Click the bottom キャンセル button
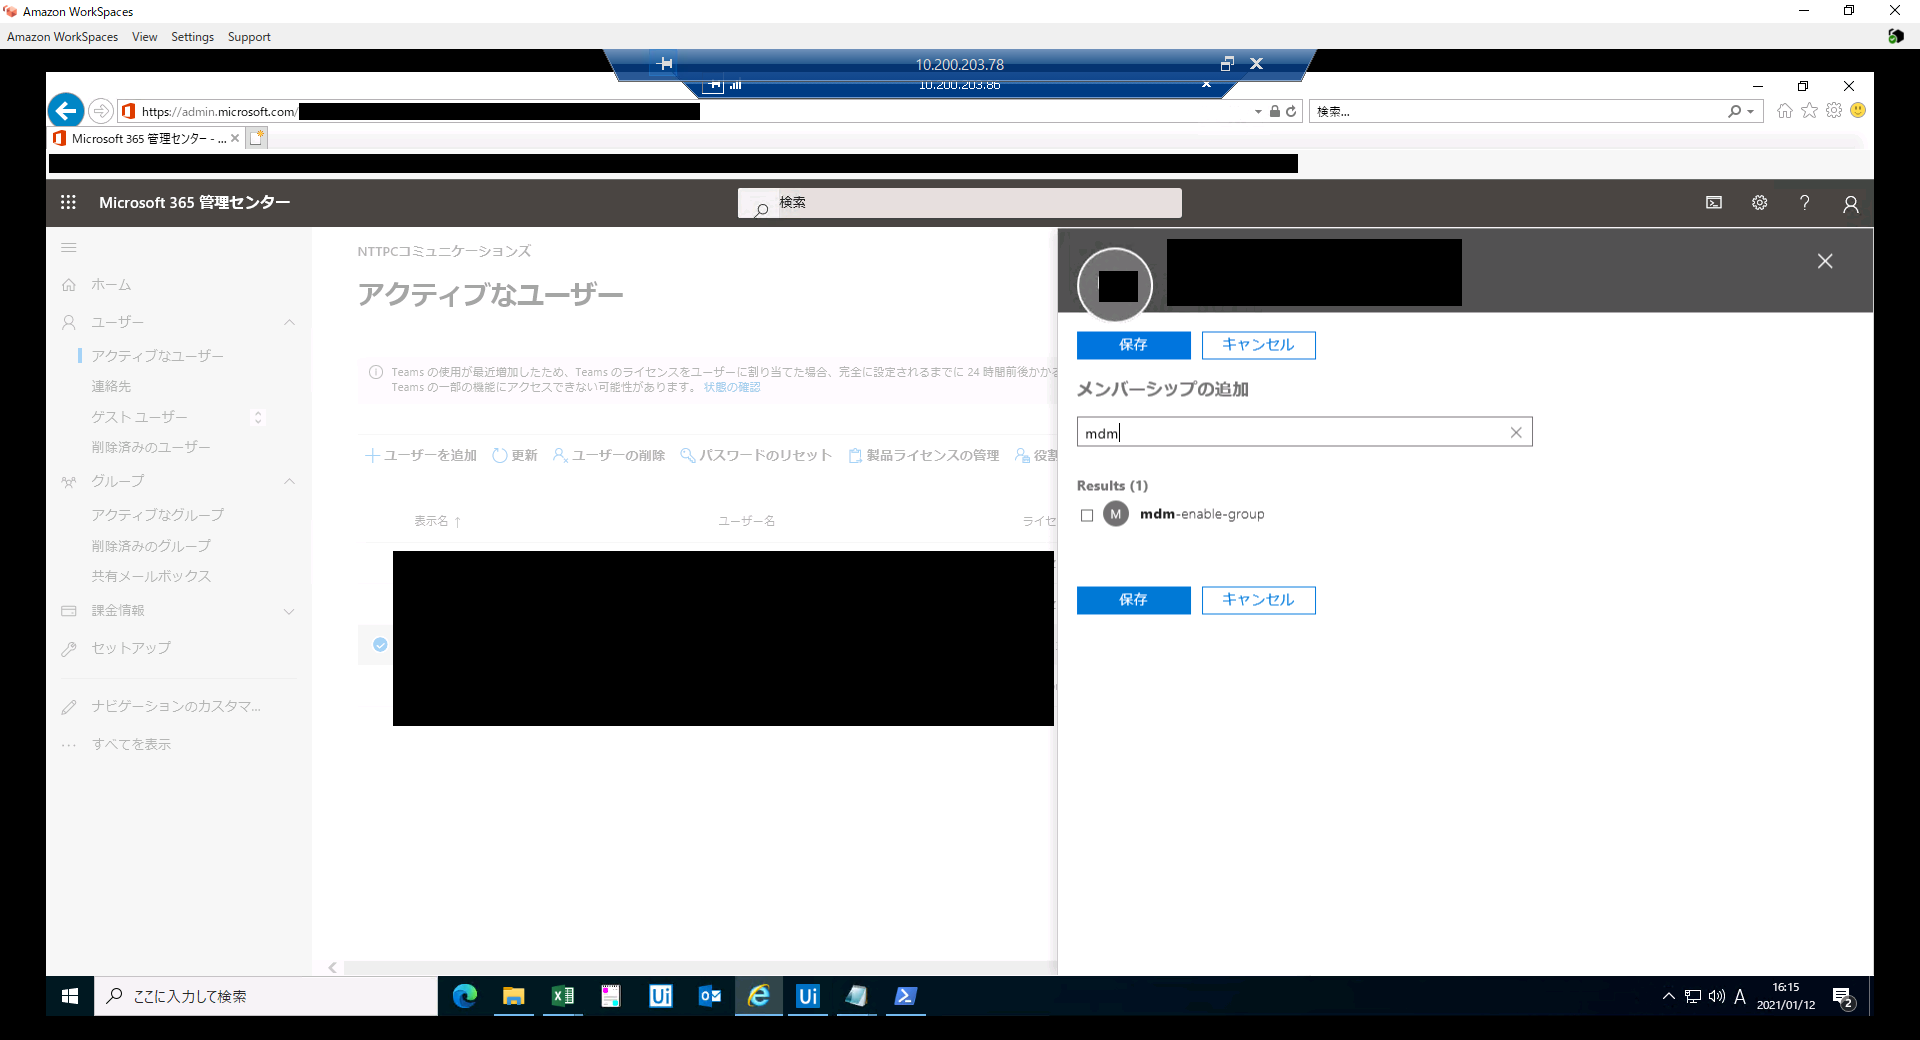The width and height of the screenshot is (1920, 1040). [x=1258, y=600]
